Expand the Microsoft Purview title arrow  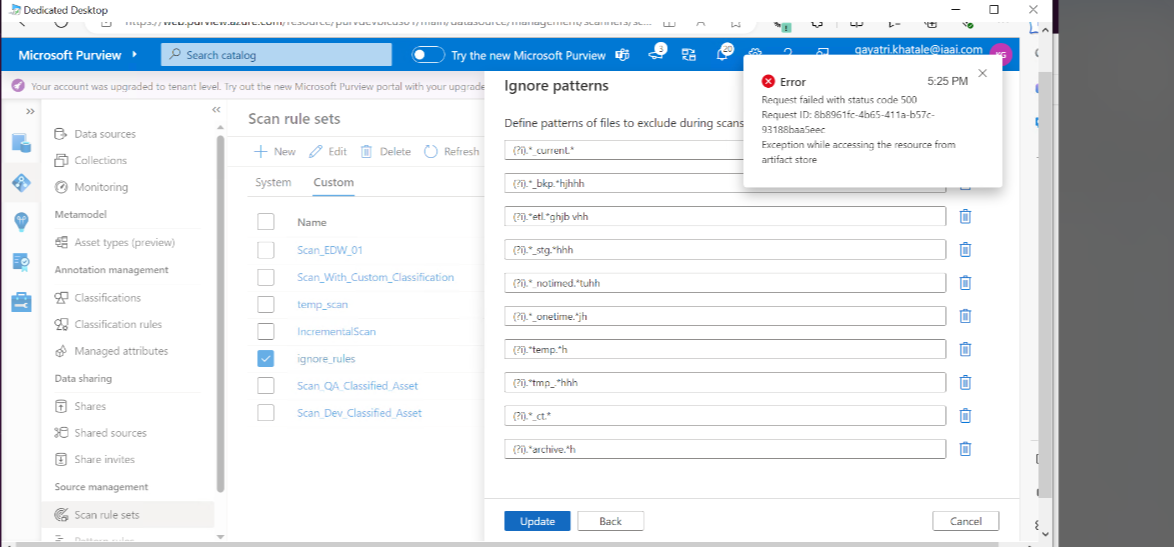(135, 55)
